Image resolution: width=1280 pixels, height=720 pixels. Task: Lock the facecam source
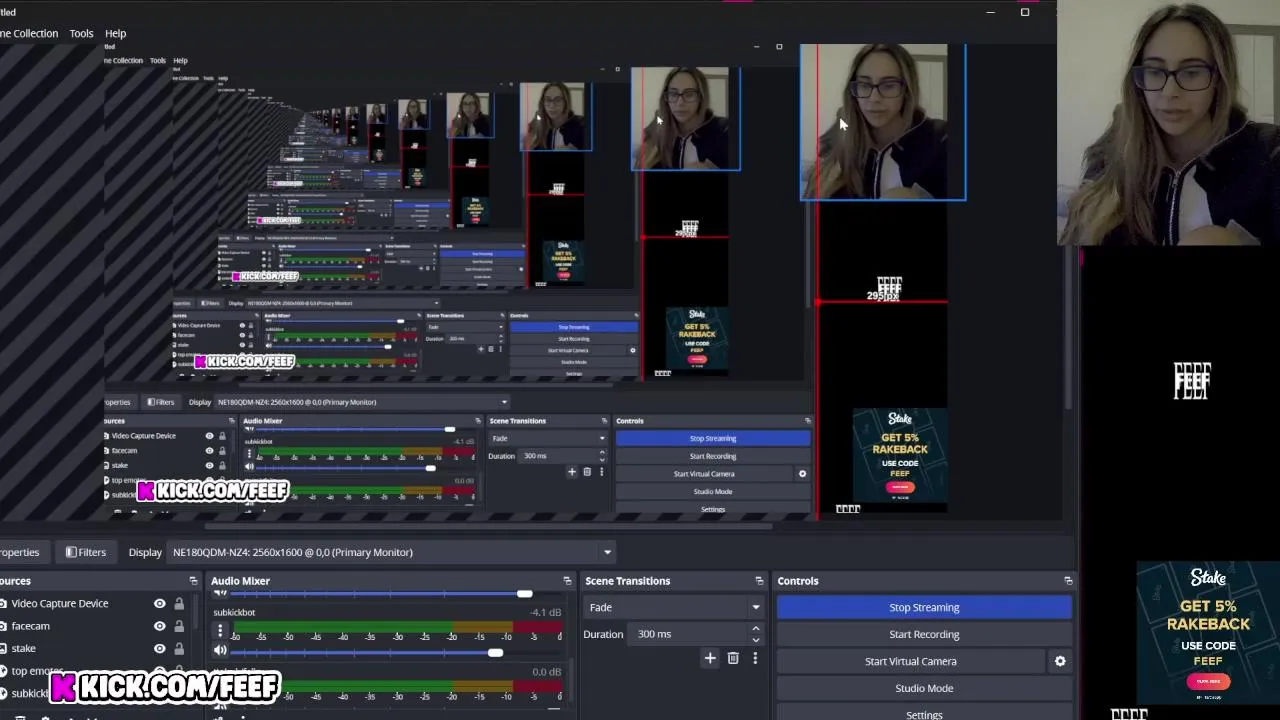[179, 626]
